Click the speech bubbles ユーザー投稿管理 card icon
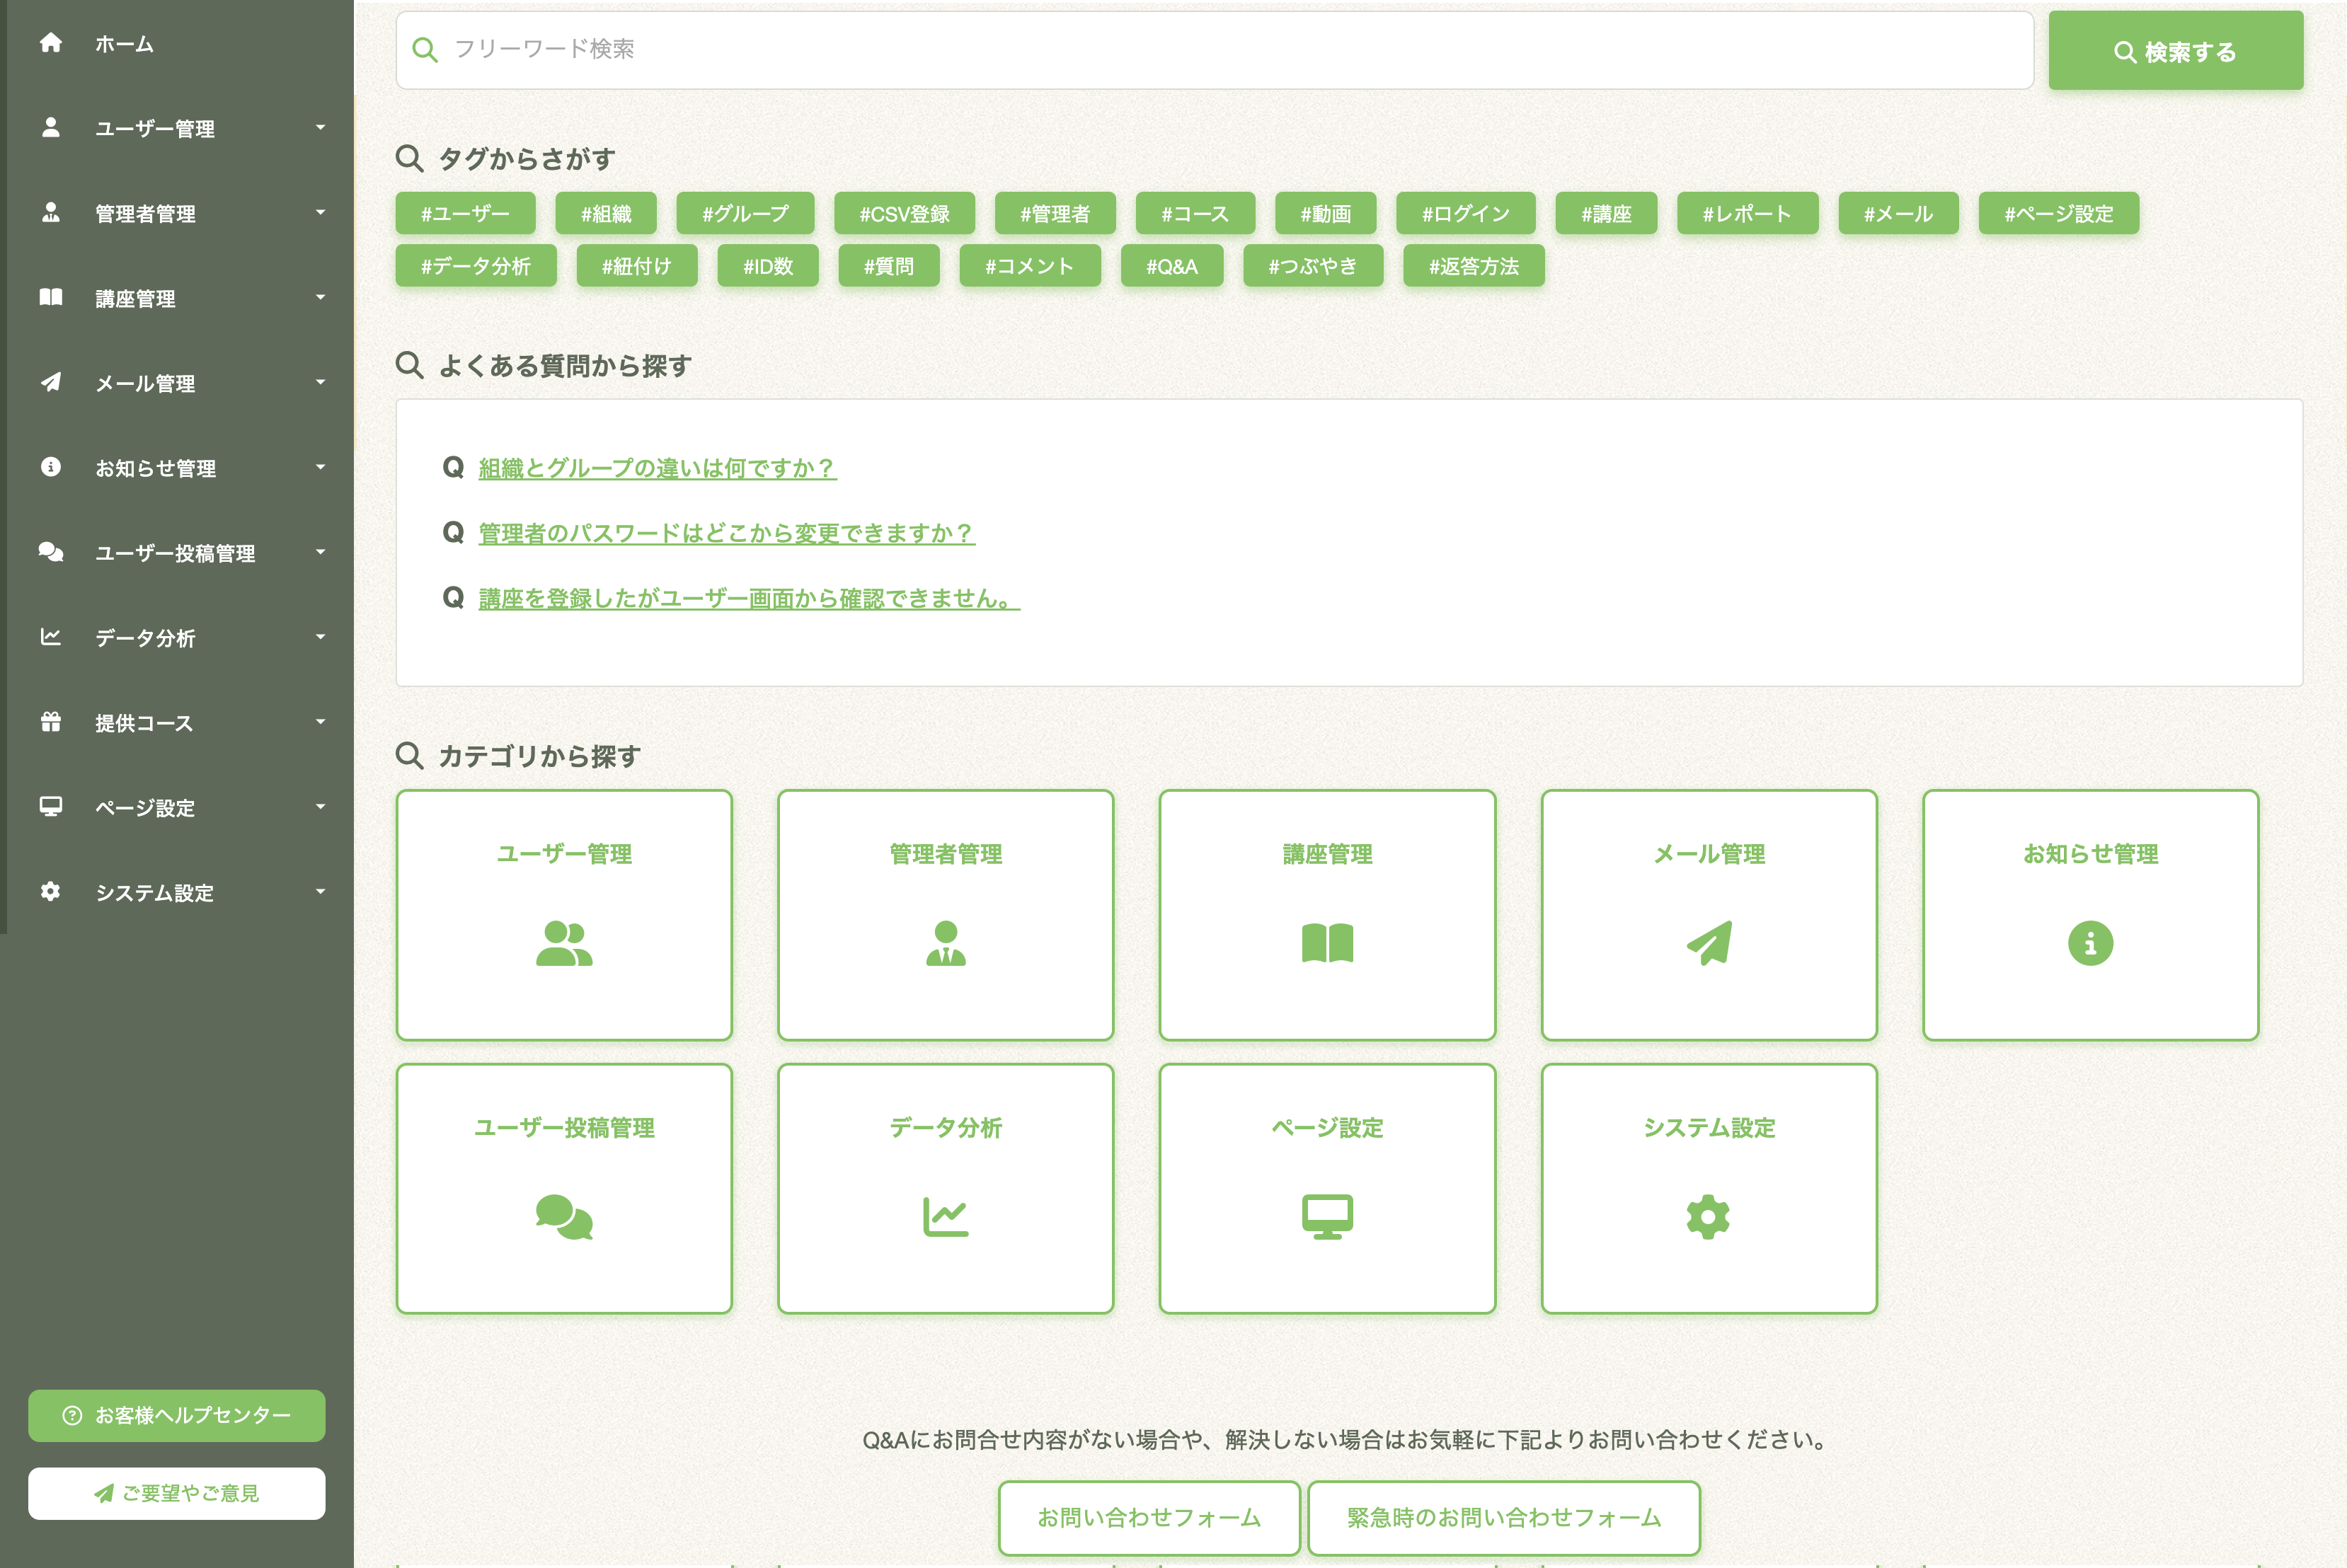 [564, 1217]
